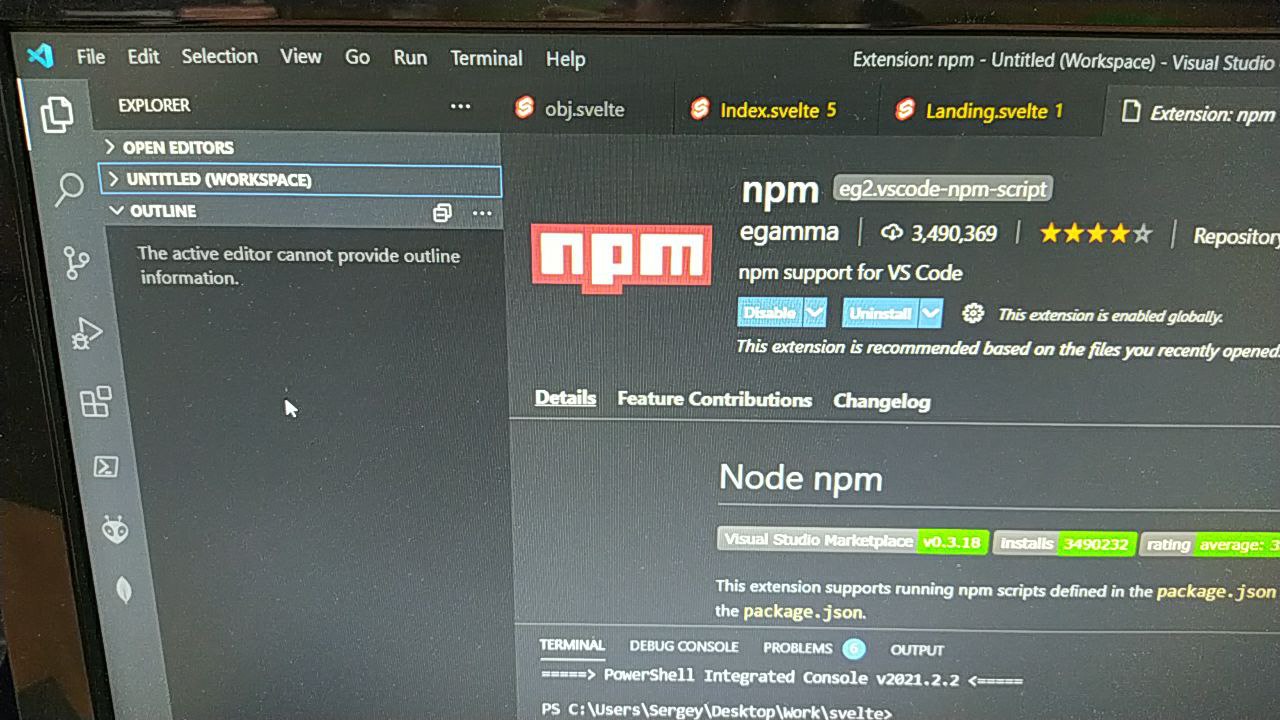Open Outline more actions ellipsis
1280x720 pixels.
click(482, 213)
